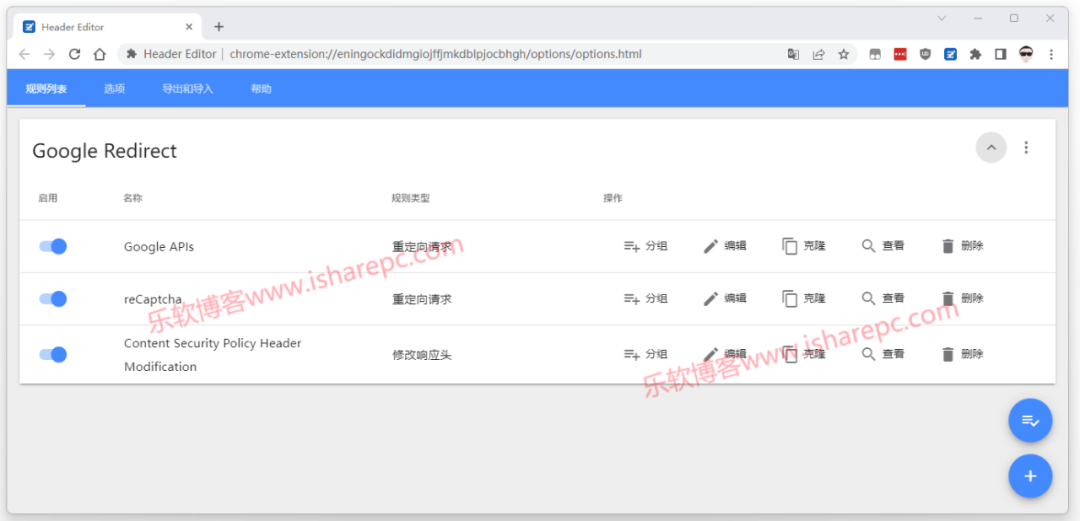Viewport: 1080px width, 521px height.
Task: Bookmark this page with star
Action: click(x=843, y=54)
